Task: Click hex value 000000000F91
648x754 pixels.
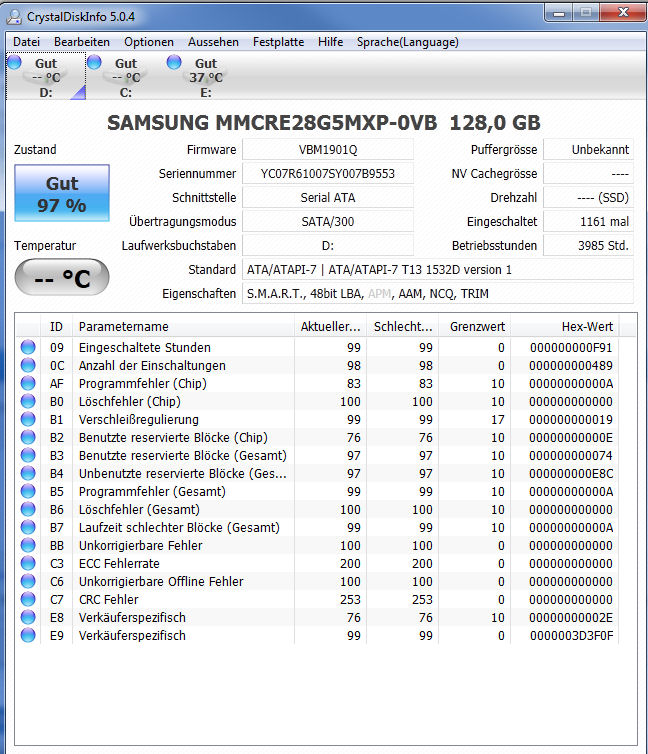Action: pyautogui.click(x=571, y=348)
